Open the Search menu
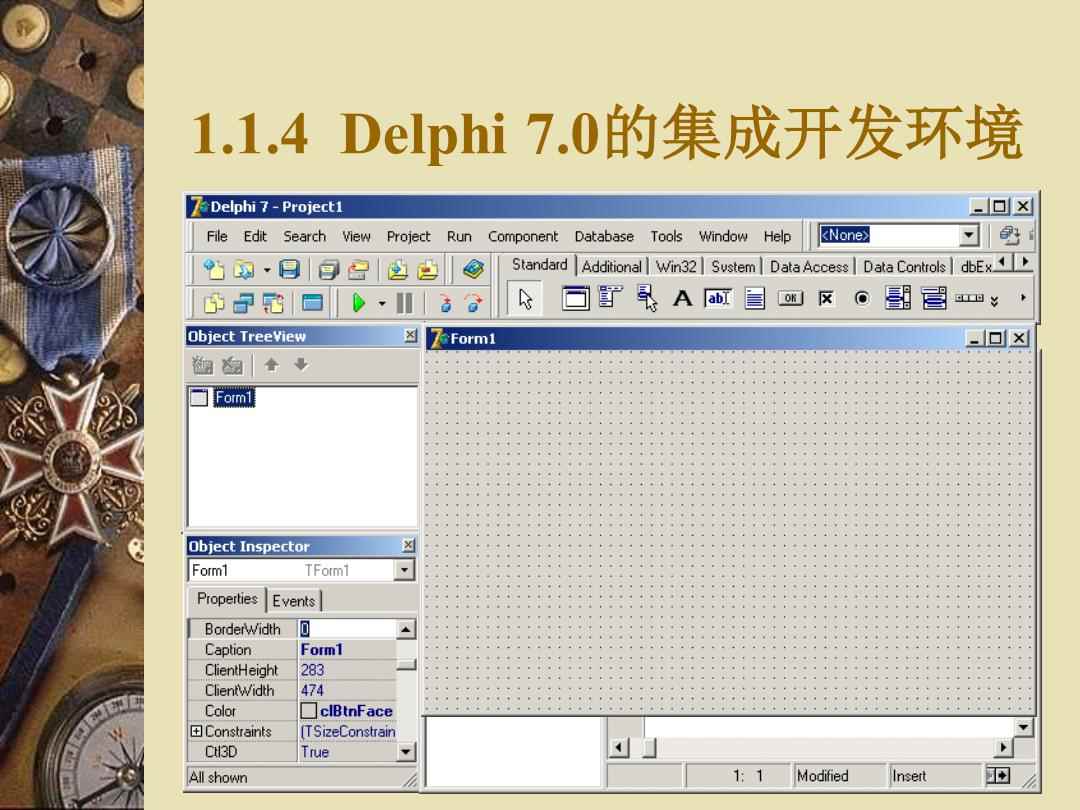This screenshot has width=1080, height=810. pyautogui.click(x=304, y=236)
